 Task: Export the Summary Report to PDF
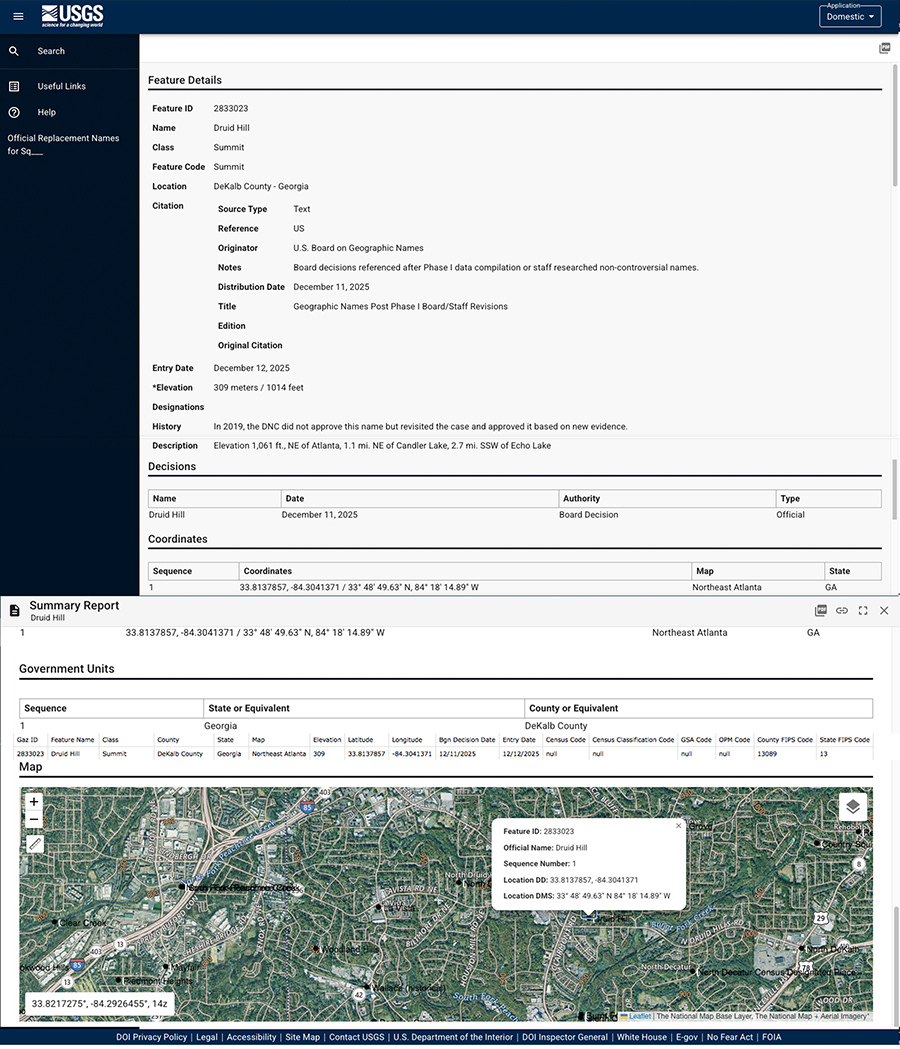click(820, 610)
